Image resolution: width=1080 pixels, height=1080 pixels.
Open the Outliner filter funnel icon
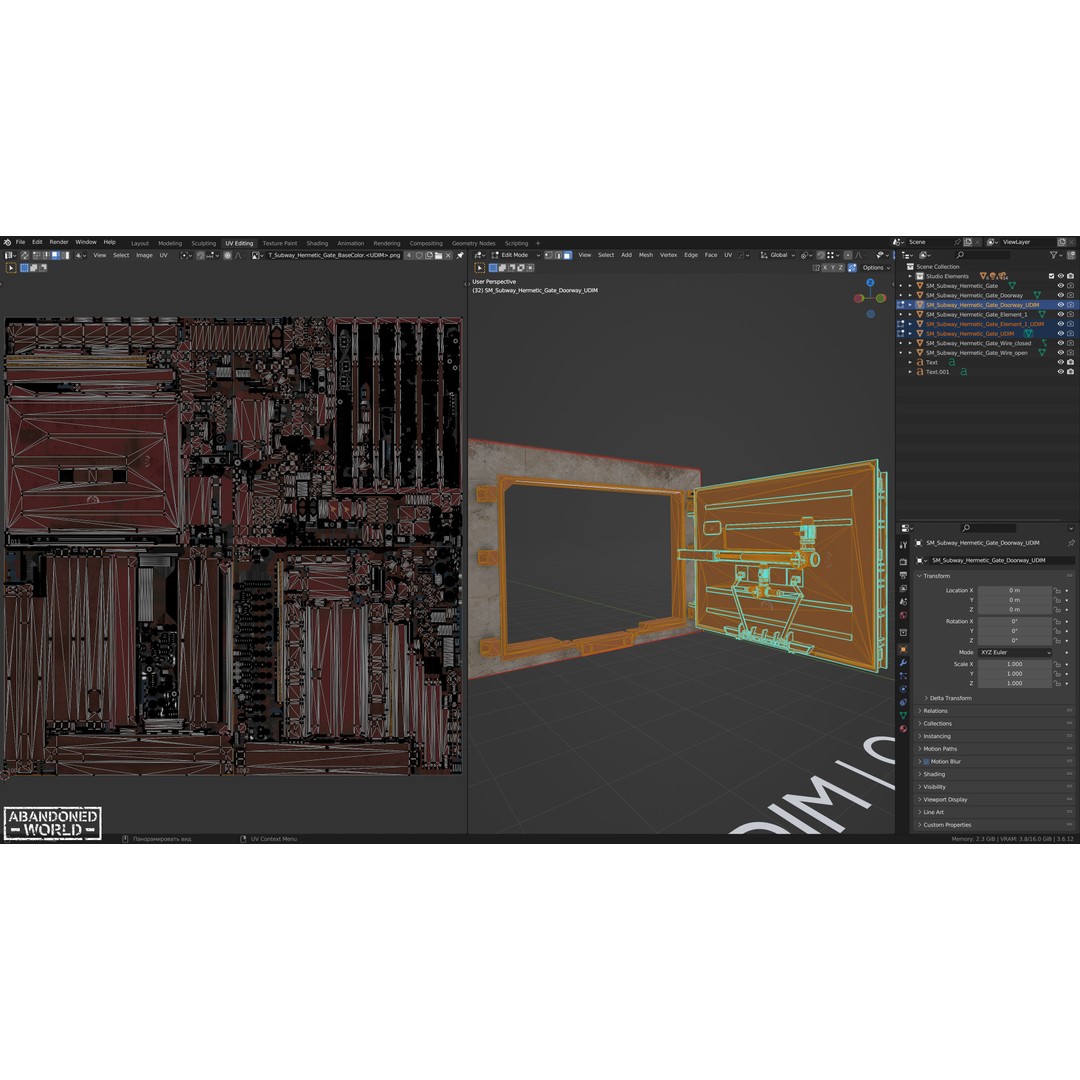pos(1054,255)
